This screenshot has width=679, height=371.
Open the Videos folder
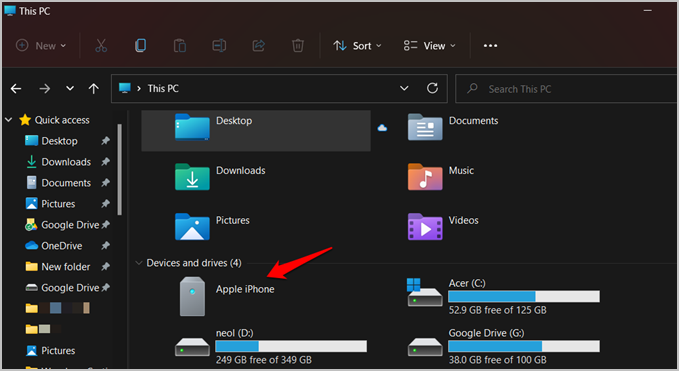(443, 226)
